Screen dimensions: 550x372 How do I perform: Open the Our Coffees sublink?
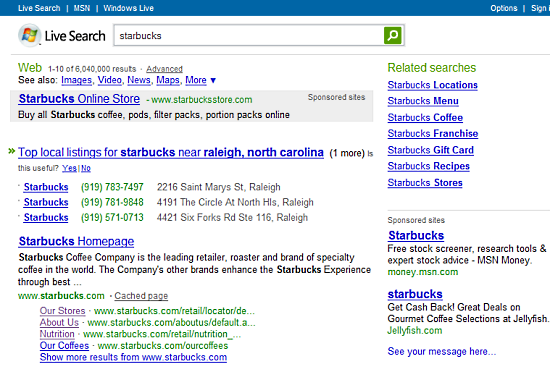pos(65,345)
